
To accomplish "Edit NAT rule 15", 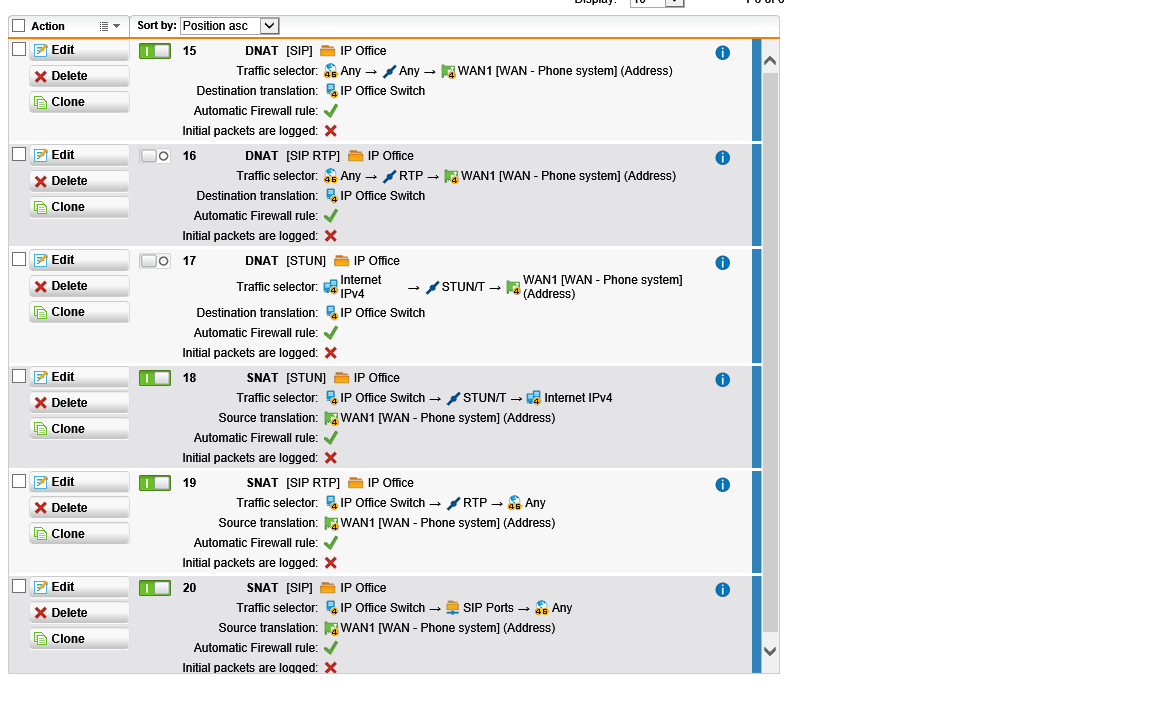I will [79, 50].
